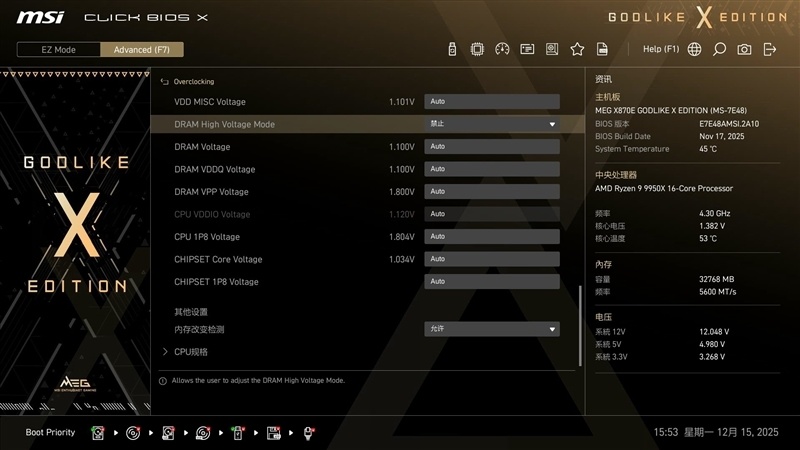This screenshot has width=800, height=450.
Task: Open the 内存改变检测 dropdown
Action: 492,329
